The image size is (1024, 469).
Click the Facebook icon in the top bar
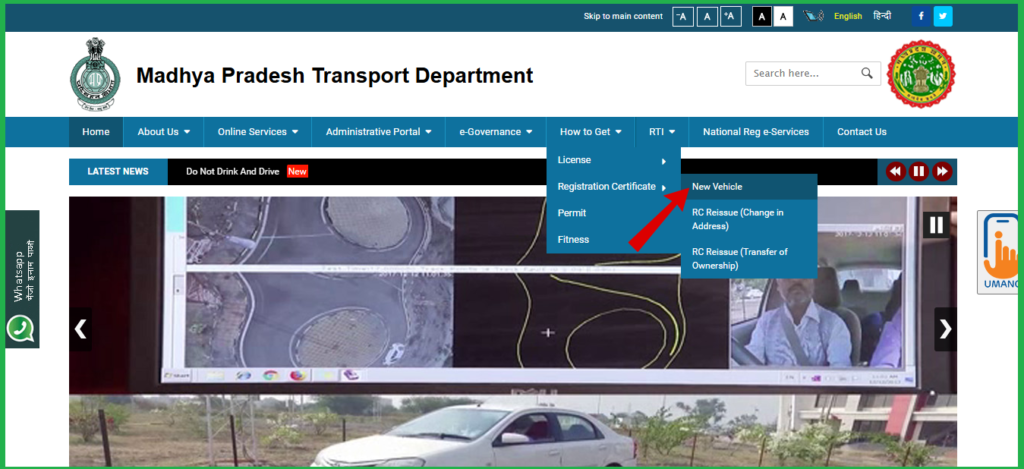[x=921, y=16]
